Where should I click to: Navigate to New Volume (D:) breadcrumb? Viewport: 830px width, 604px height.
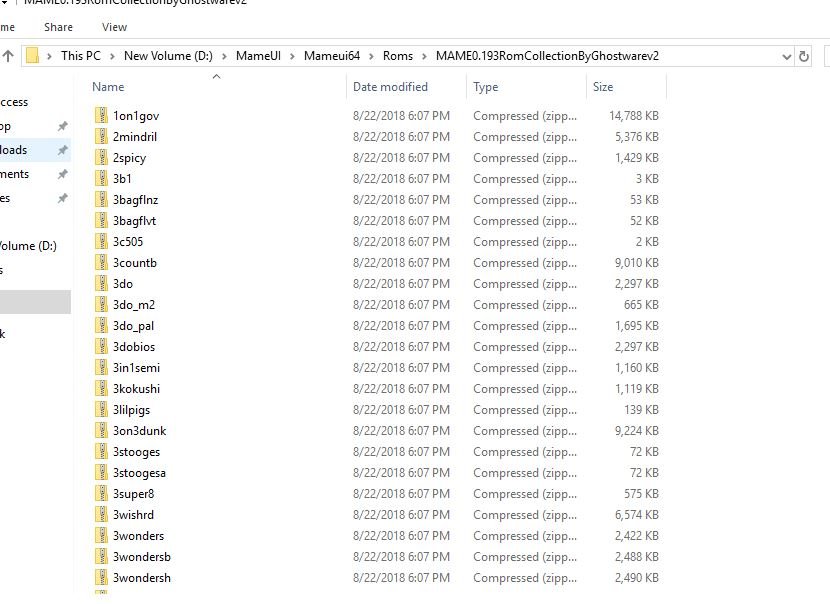168,56
